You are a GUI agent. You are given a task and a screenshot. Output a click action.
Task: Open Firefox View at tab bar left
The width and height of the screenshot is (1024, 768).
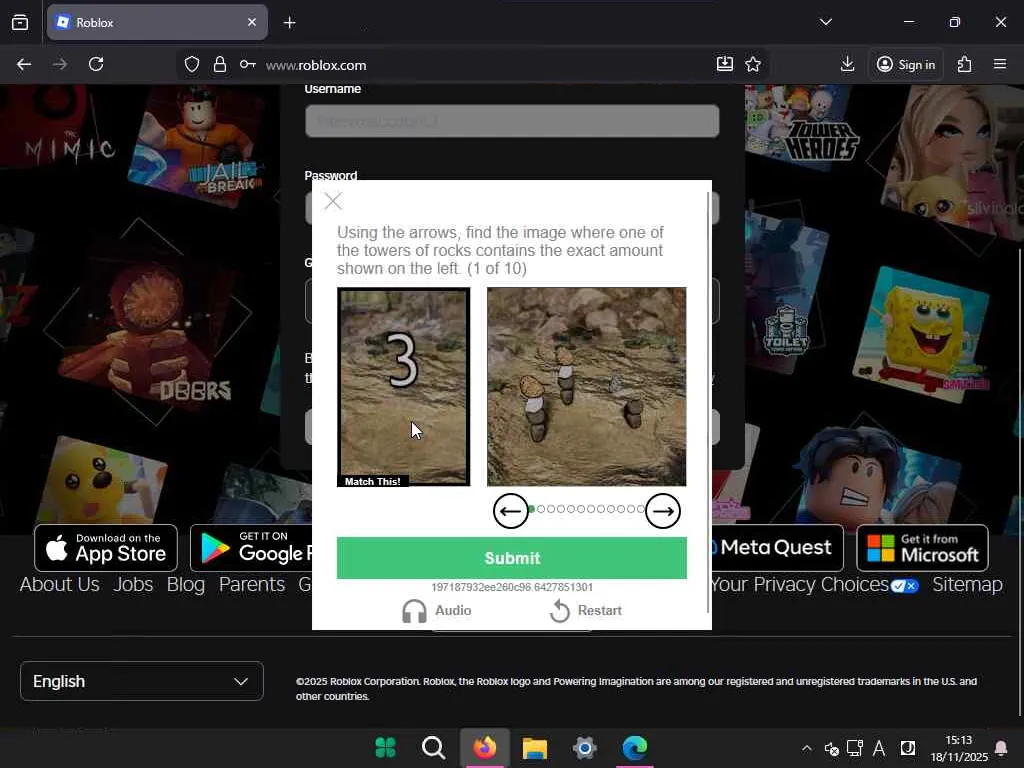[20, 22]
